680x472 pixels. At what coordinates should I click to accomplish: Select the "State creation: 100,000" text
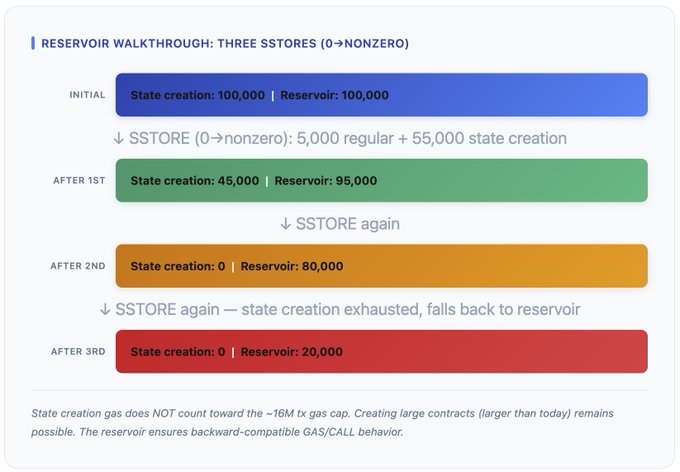click(x=197, y=95)
